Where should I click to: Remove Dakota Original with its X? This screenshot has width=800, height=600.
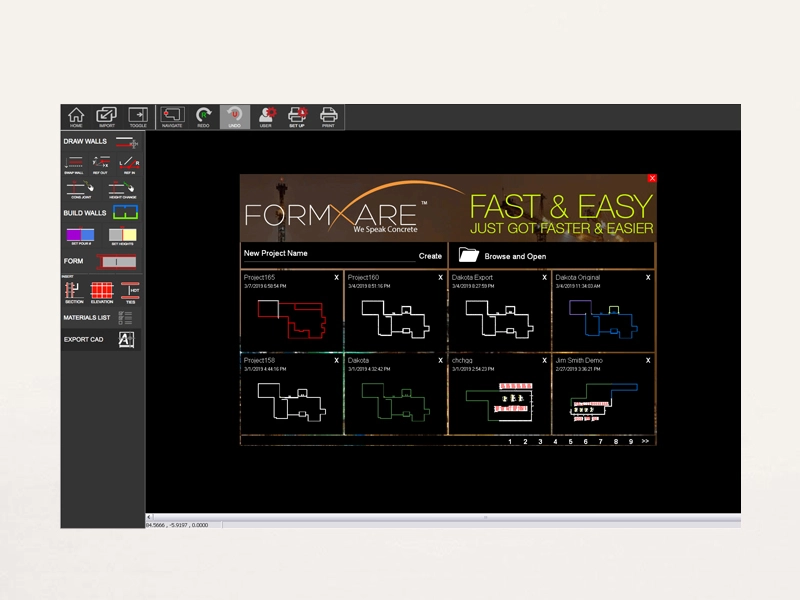[x=648, y=278]
